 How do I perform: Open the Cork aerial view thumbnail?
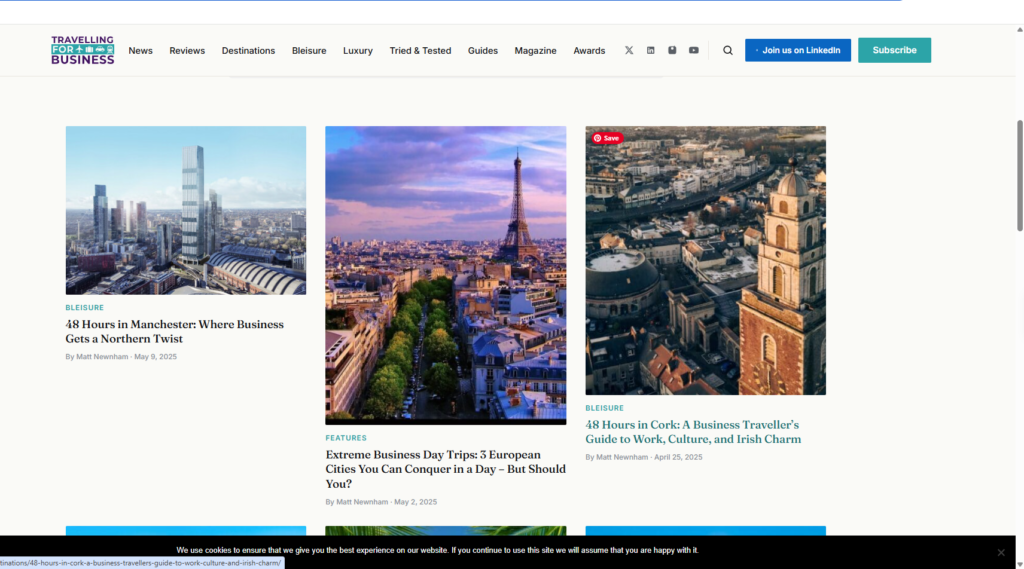[705, 260]
